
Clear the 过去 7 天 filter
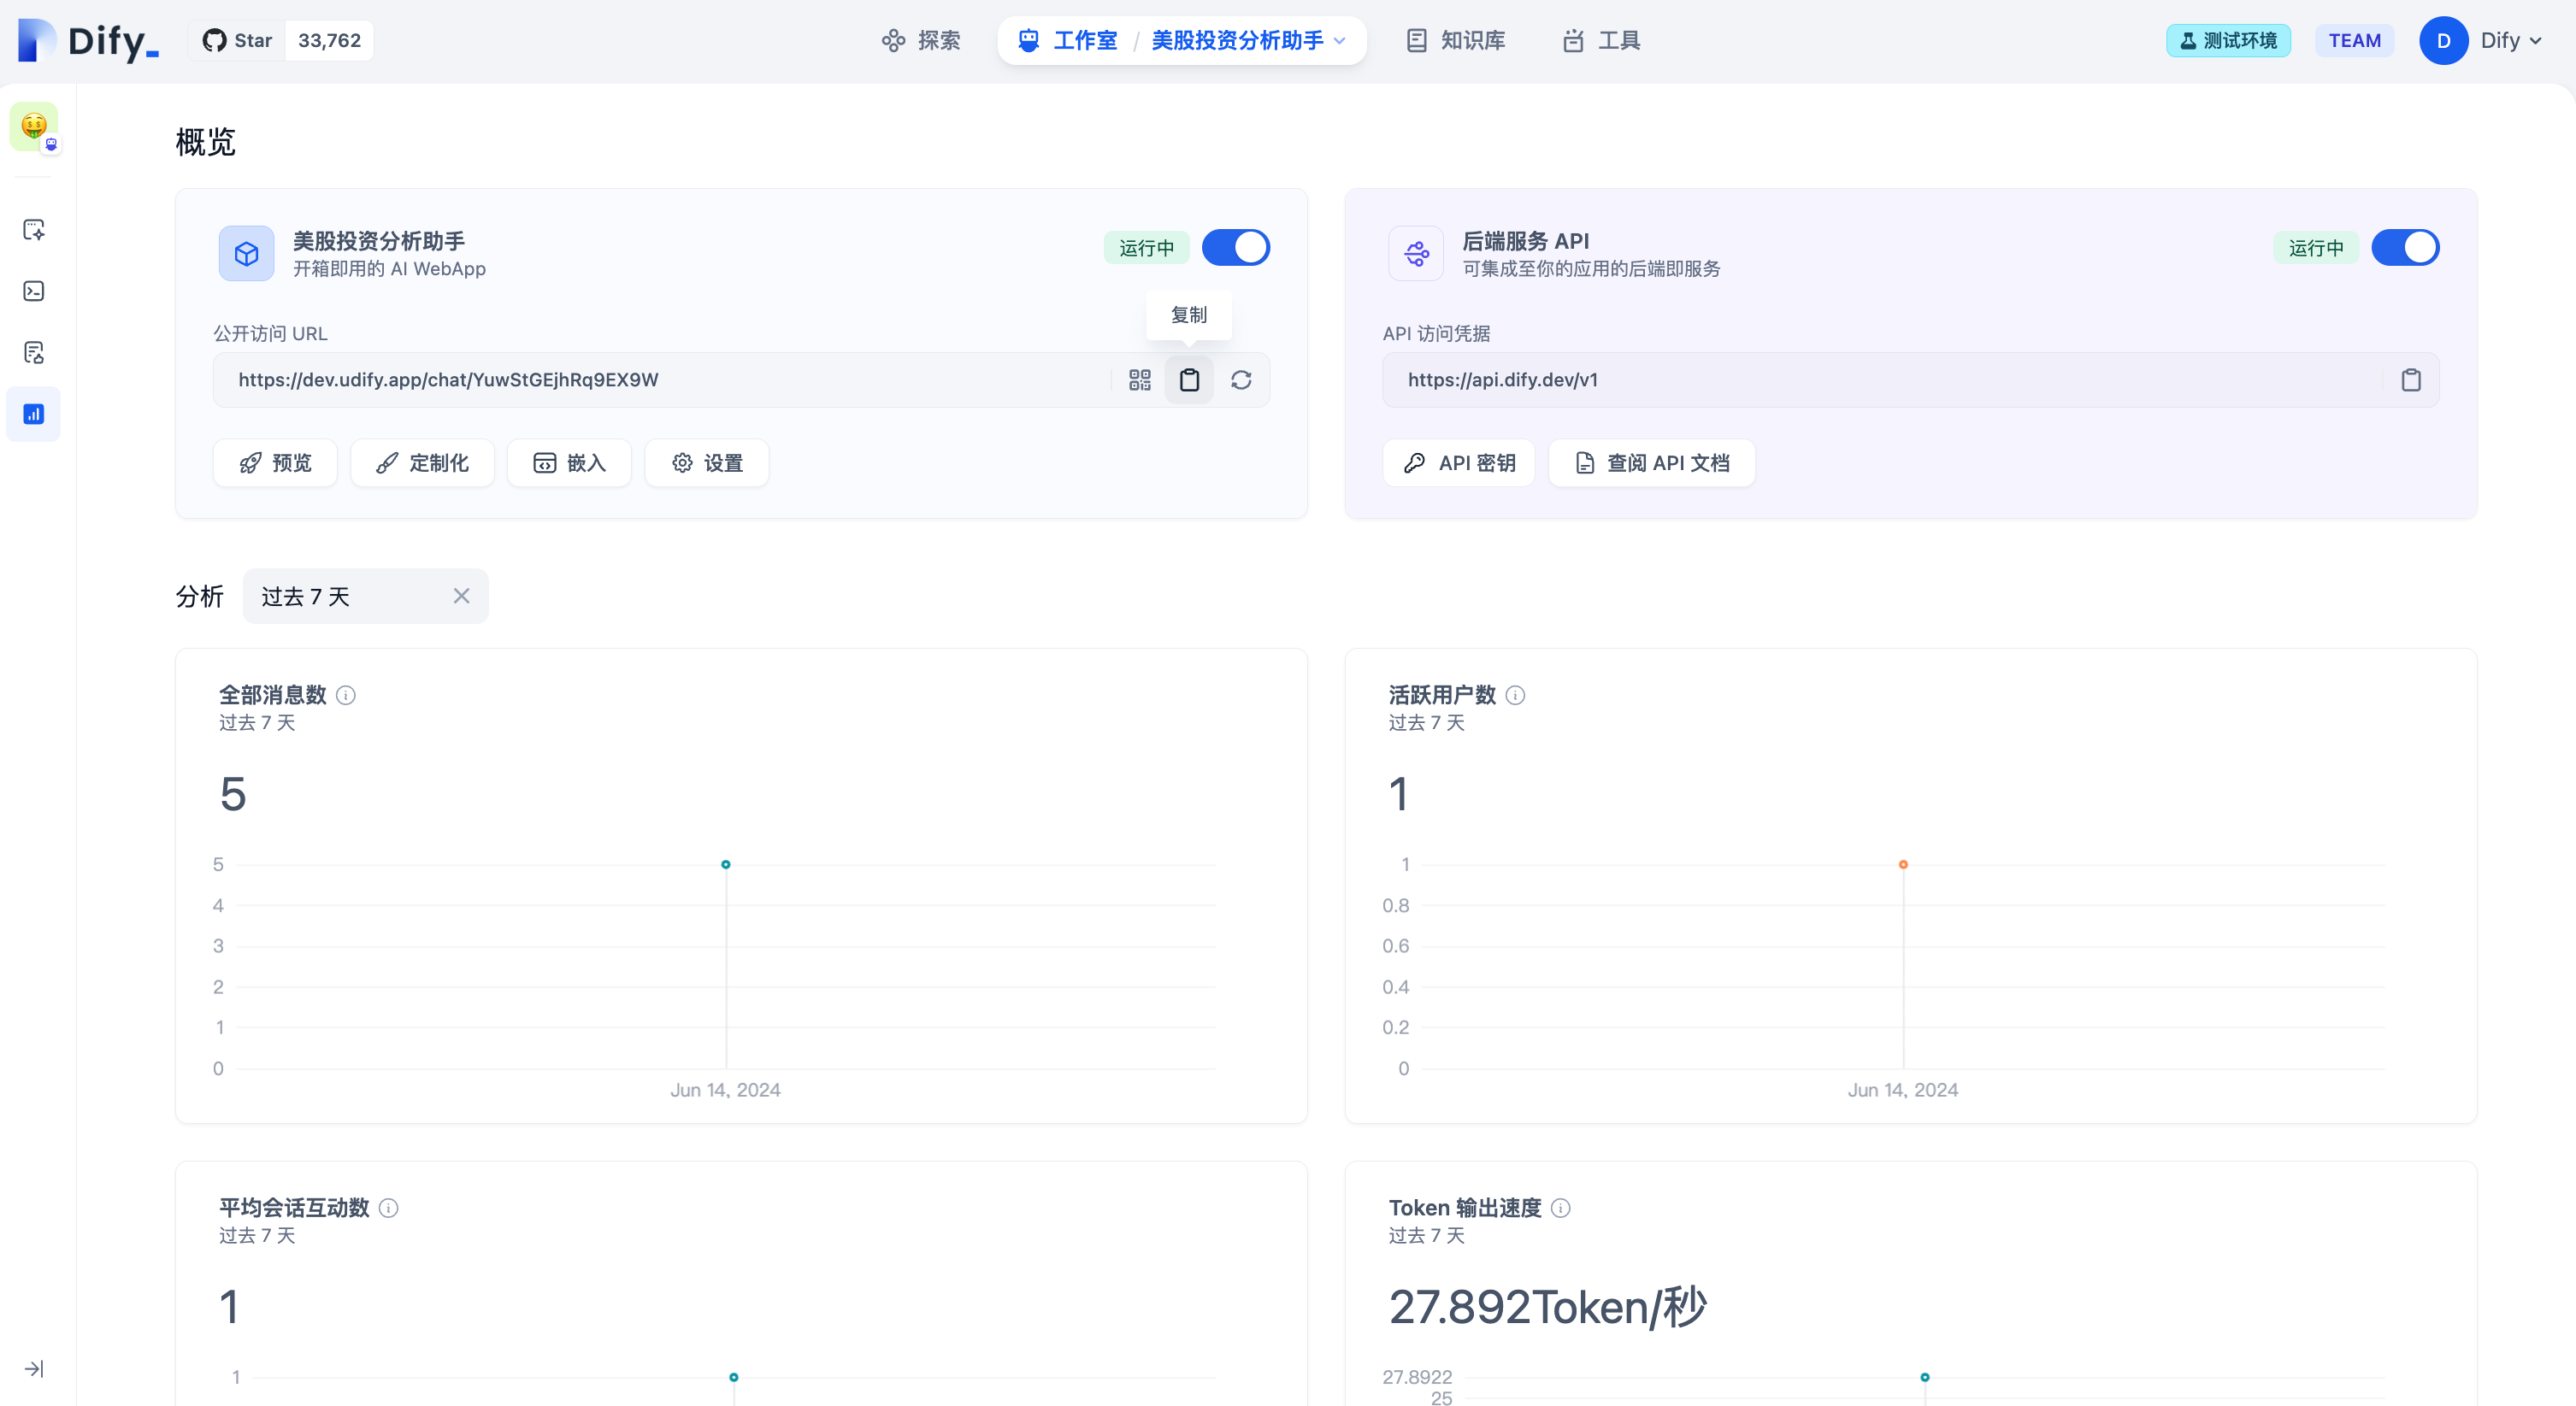(461, 596)
